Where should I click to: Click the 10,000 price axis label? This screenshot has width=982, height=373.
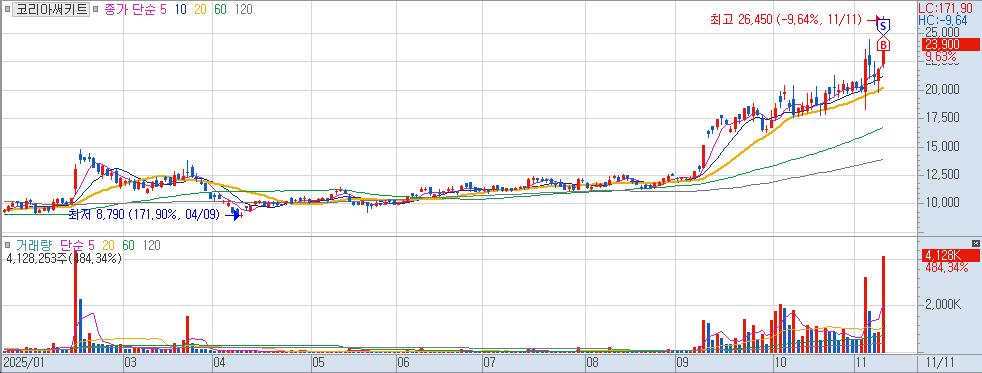[x=942, y=202]
